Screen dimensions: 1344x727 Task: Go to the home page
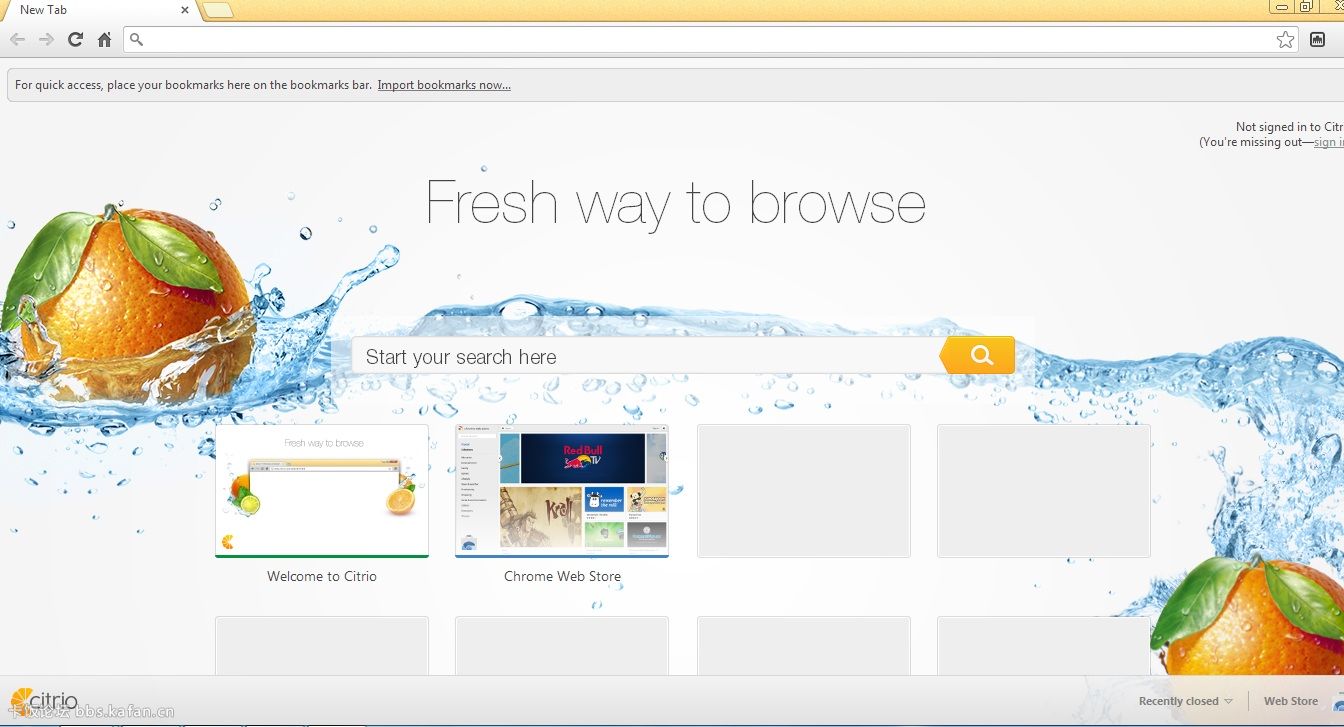104,40
